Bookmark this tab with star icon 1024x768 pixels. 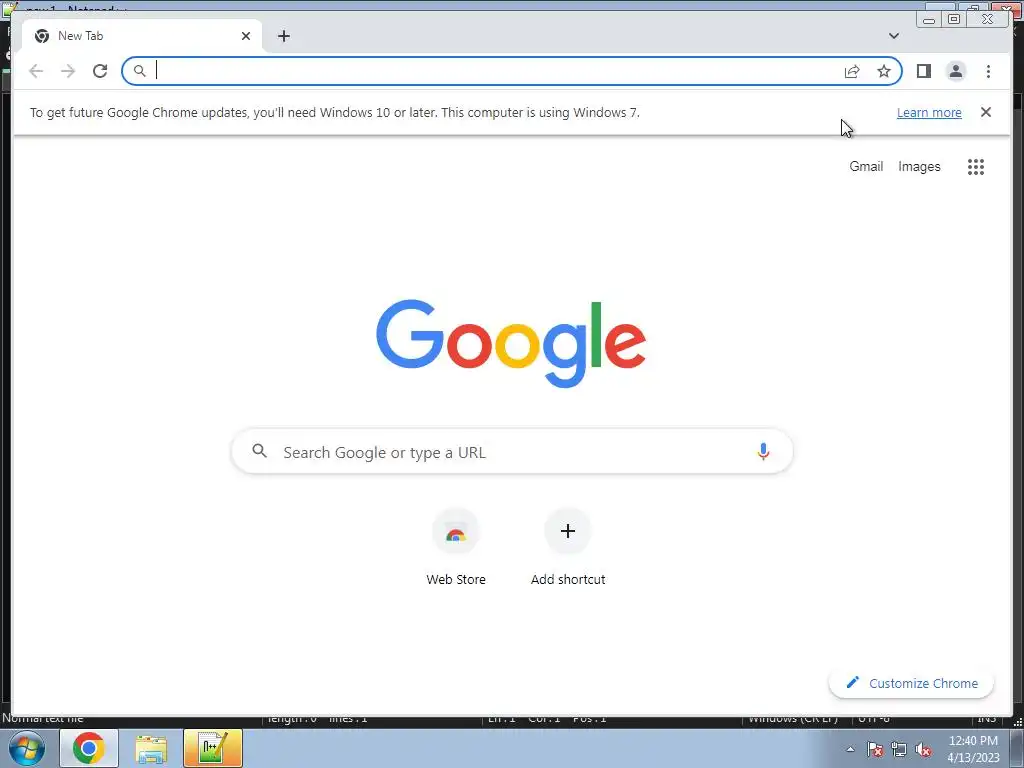(x=884, y=71)
